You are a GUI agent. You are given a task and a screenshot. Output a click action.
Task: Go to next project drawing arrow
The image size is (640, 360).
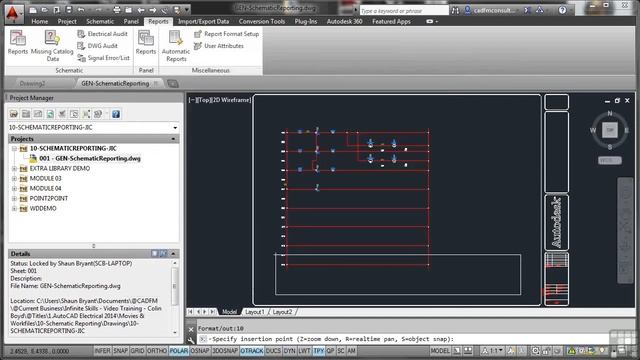[153, 9]
